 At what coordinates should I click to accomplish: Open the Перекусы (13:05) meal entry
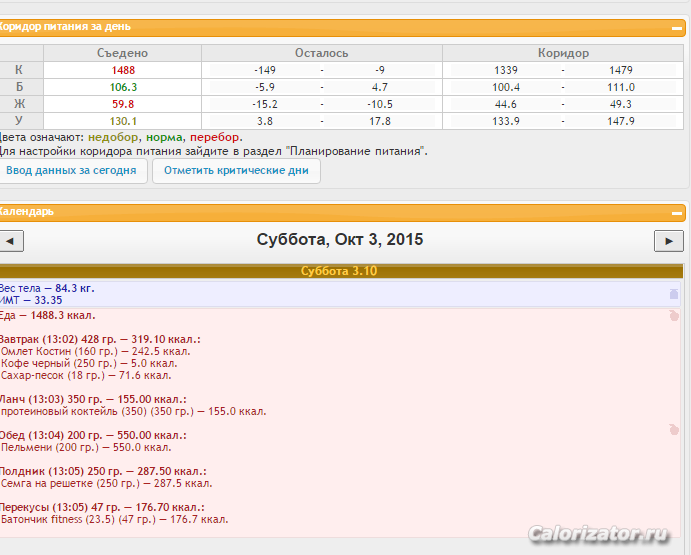click(101, 507)
